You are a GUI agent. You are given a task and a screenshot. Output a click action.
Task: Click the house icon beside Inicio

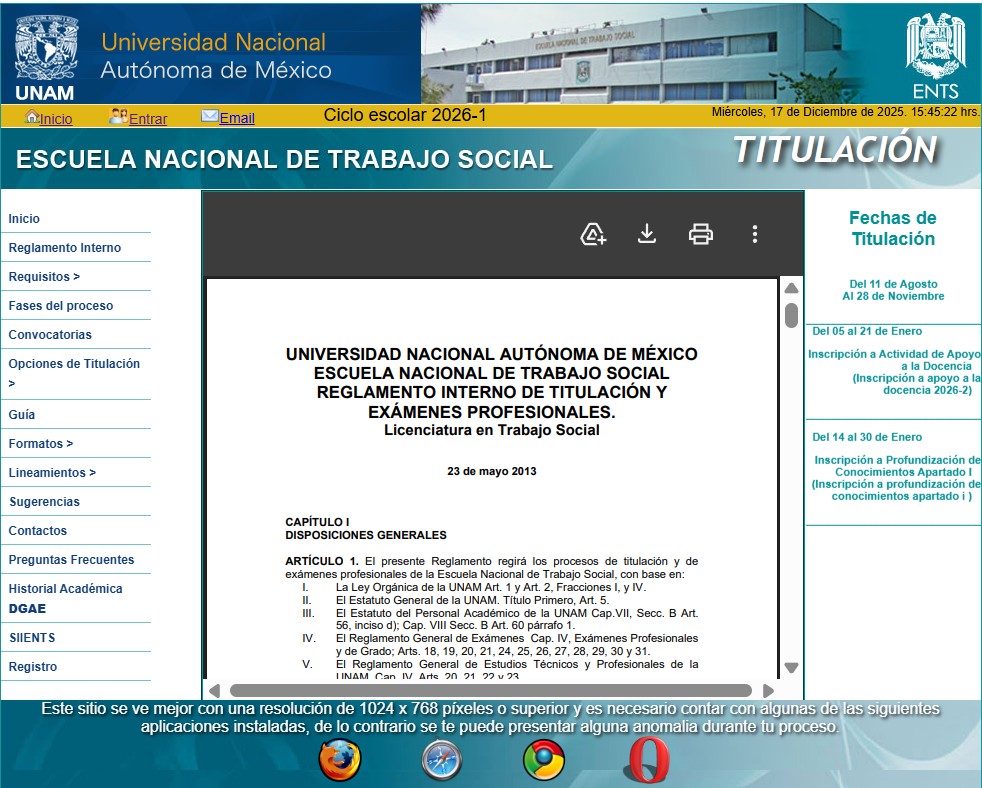pyautogui.click(x=32, y=117)
